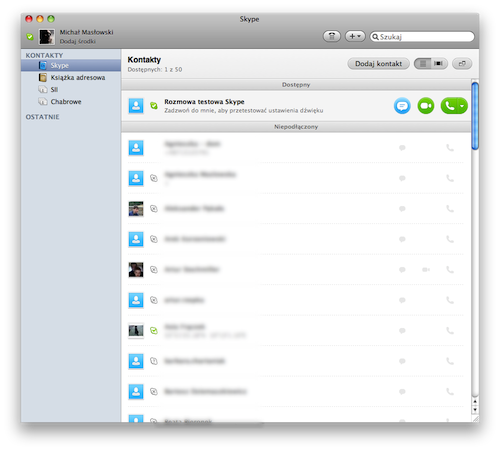The width and height of the screenshot is (500, 451).
Task: Call Rozmowa testowa Skype with green phone
Action: pyautogui.click(x=449, y=106)
